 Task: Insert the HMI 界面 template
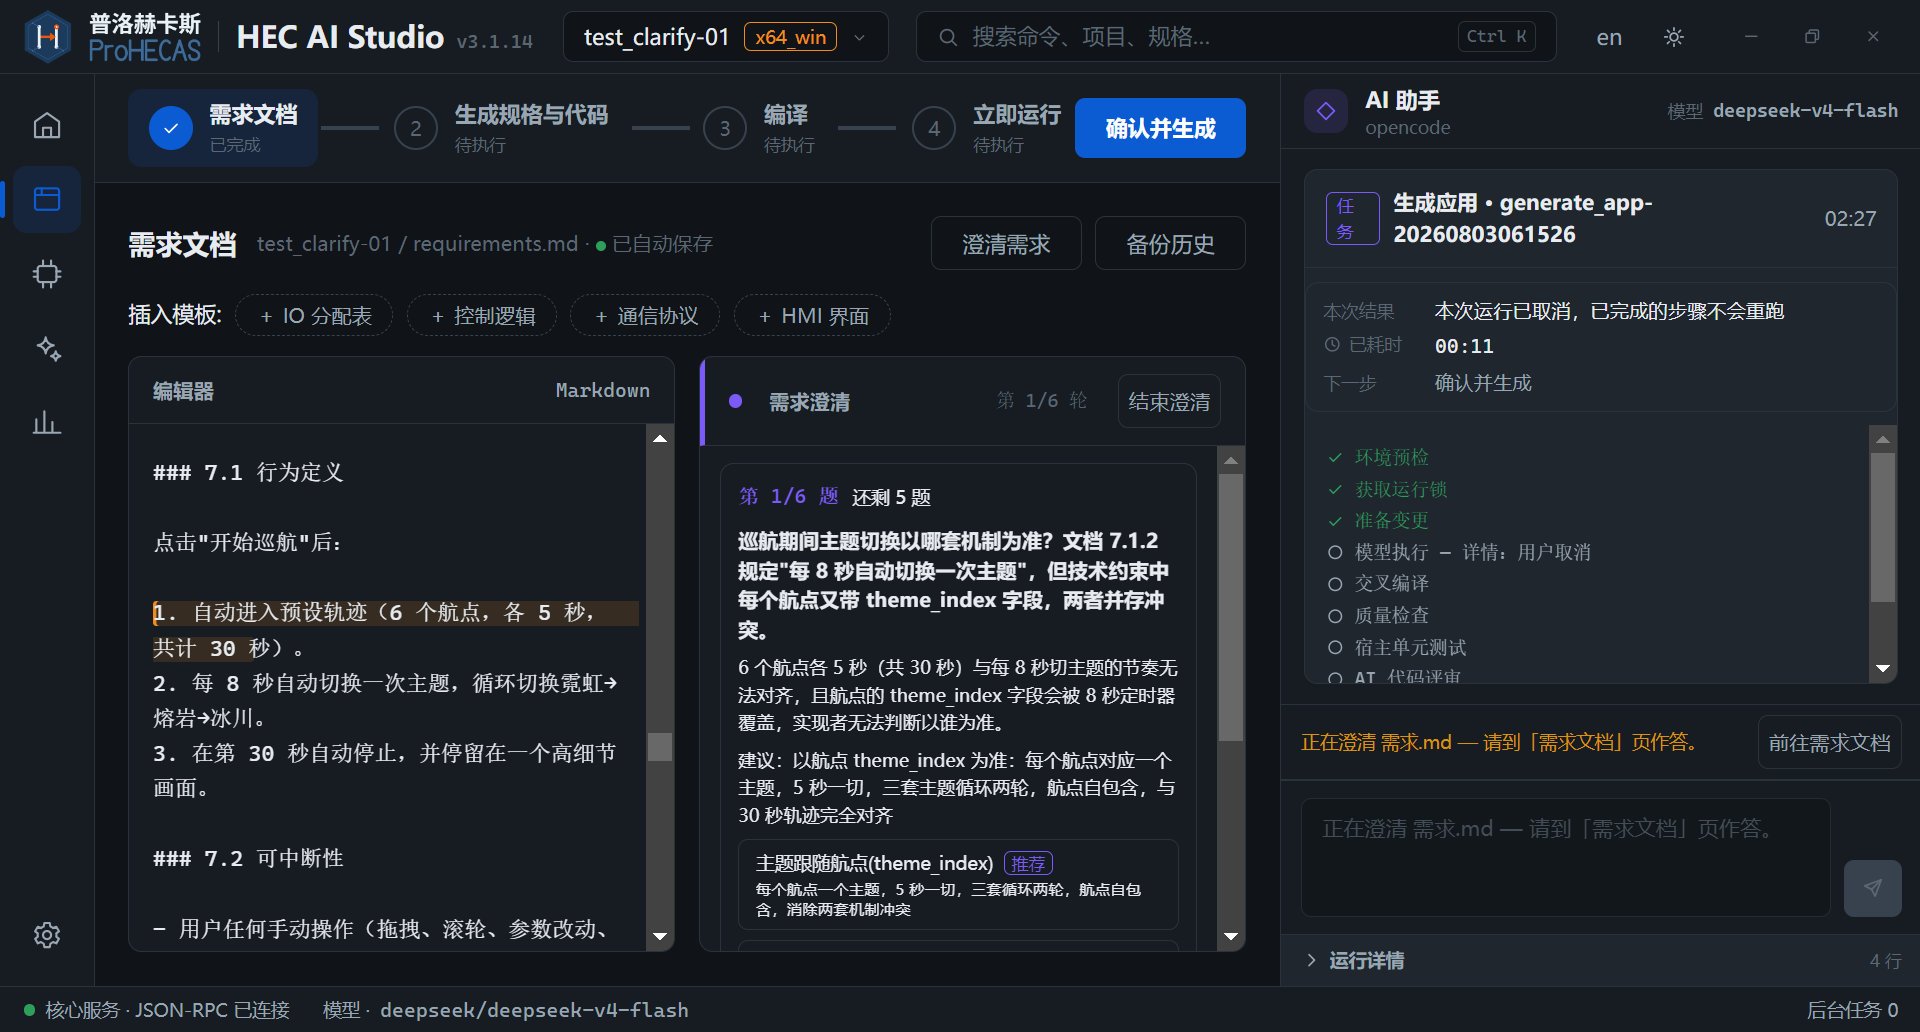tap(813, 316)
